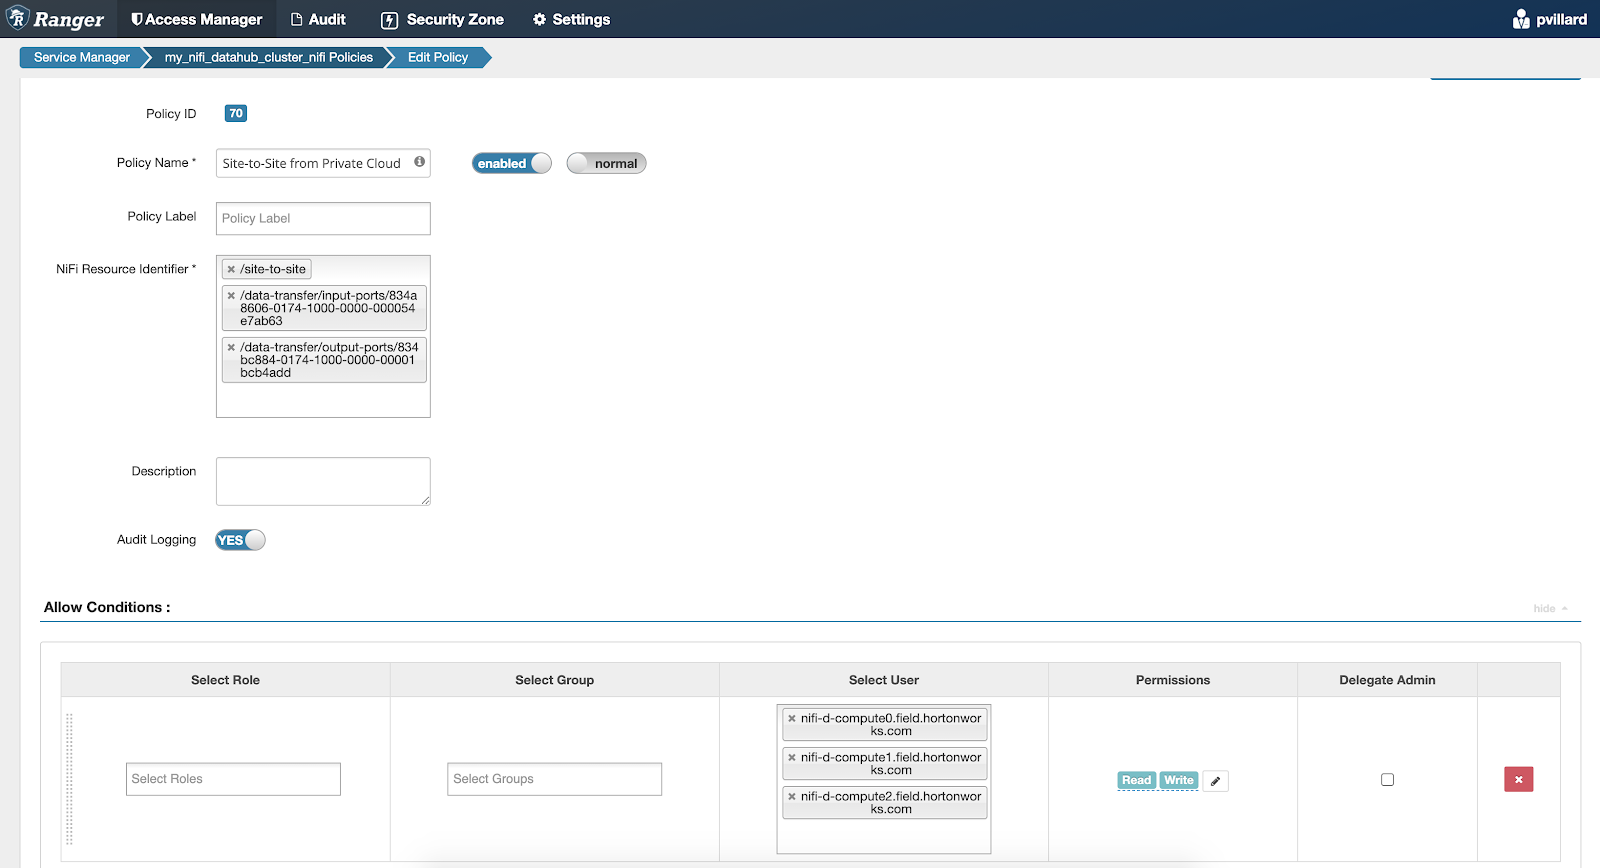Click the pencil icon to edit permissions
The width and height of the screenshot is (1600, 868).
[1215, 781]
